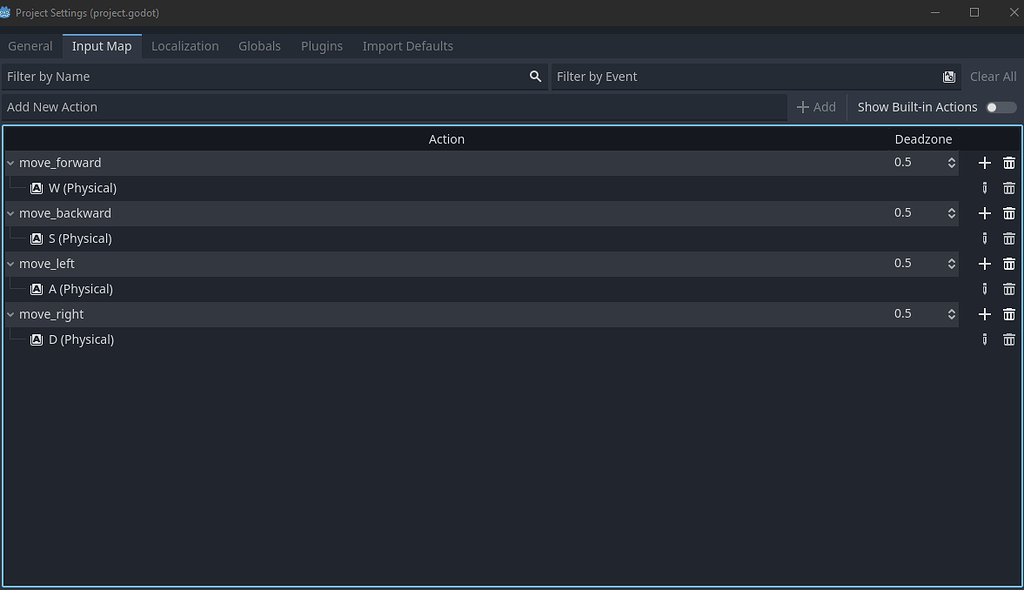The image size is (1024, 590).
Task: Edit the W (Physical) key binding
Action: tap(984, 187)
